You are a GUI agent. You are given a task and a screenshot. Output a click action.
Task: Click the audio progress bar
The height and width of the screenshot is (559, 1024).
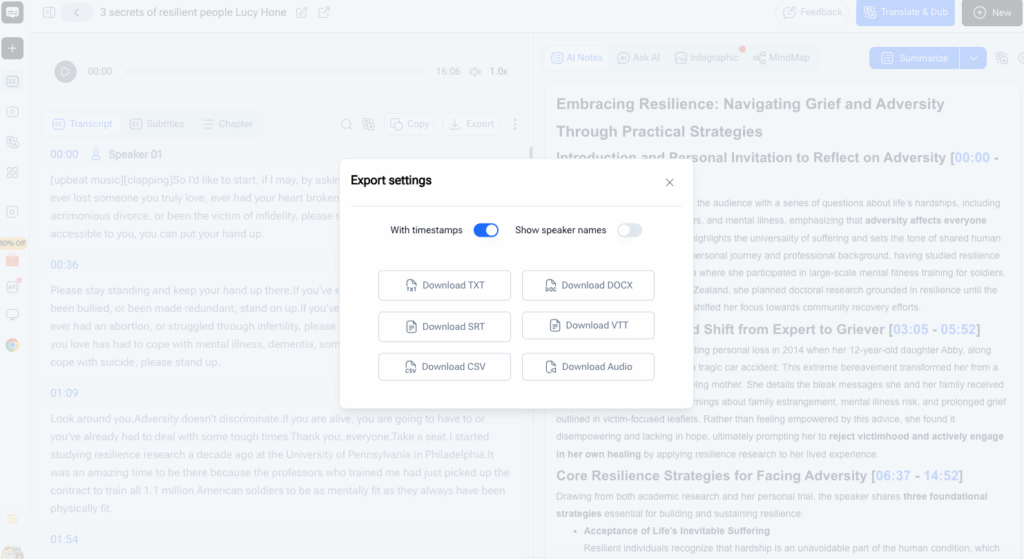pos(273,71)
